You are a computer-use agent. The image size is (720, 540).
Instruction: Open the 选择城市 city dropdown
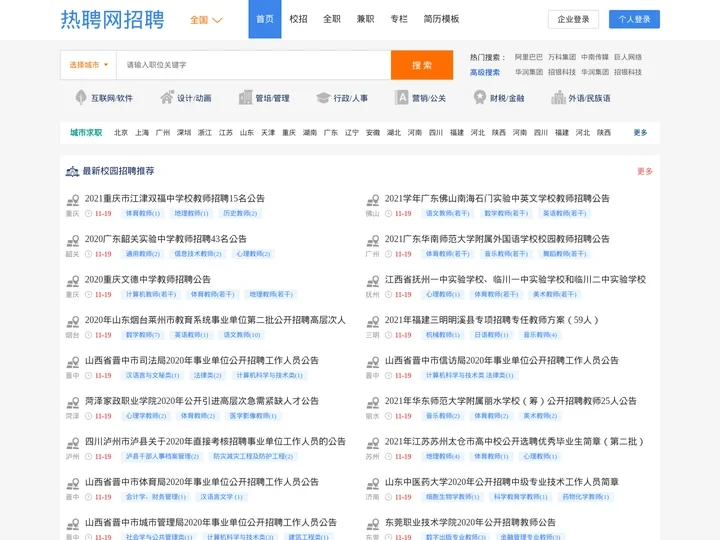click(88, 65)
